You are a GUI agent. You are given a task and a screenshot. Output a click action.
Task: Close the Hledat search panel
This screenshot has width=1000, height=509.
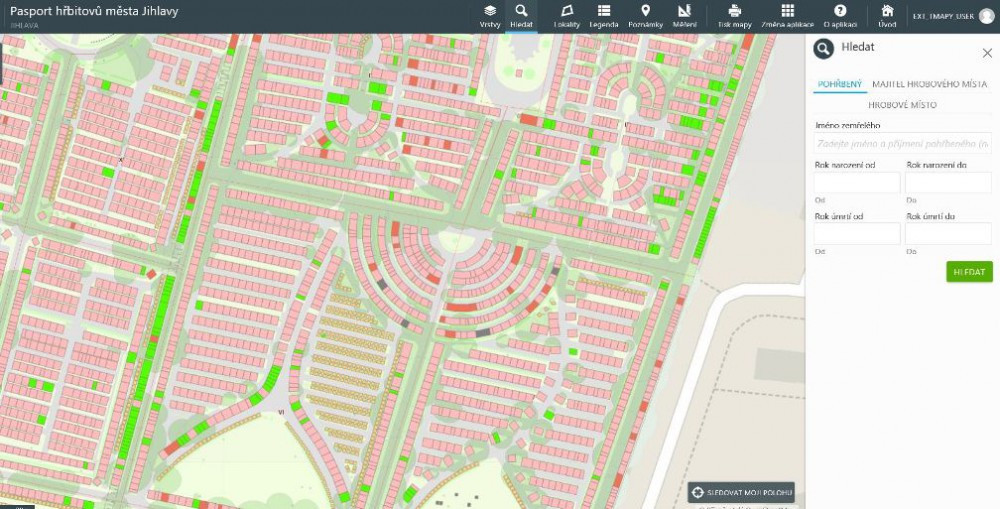click(x=987, y=52)
